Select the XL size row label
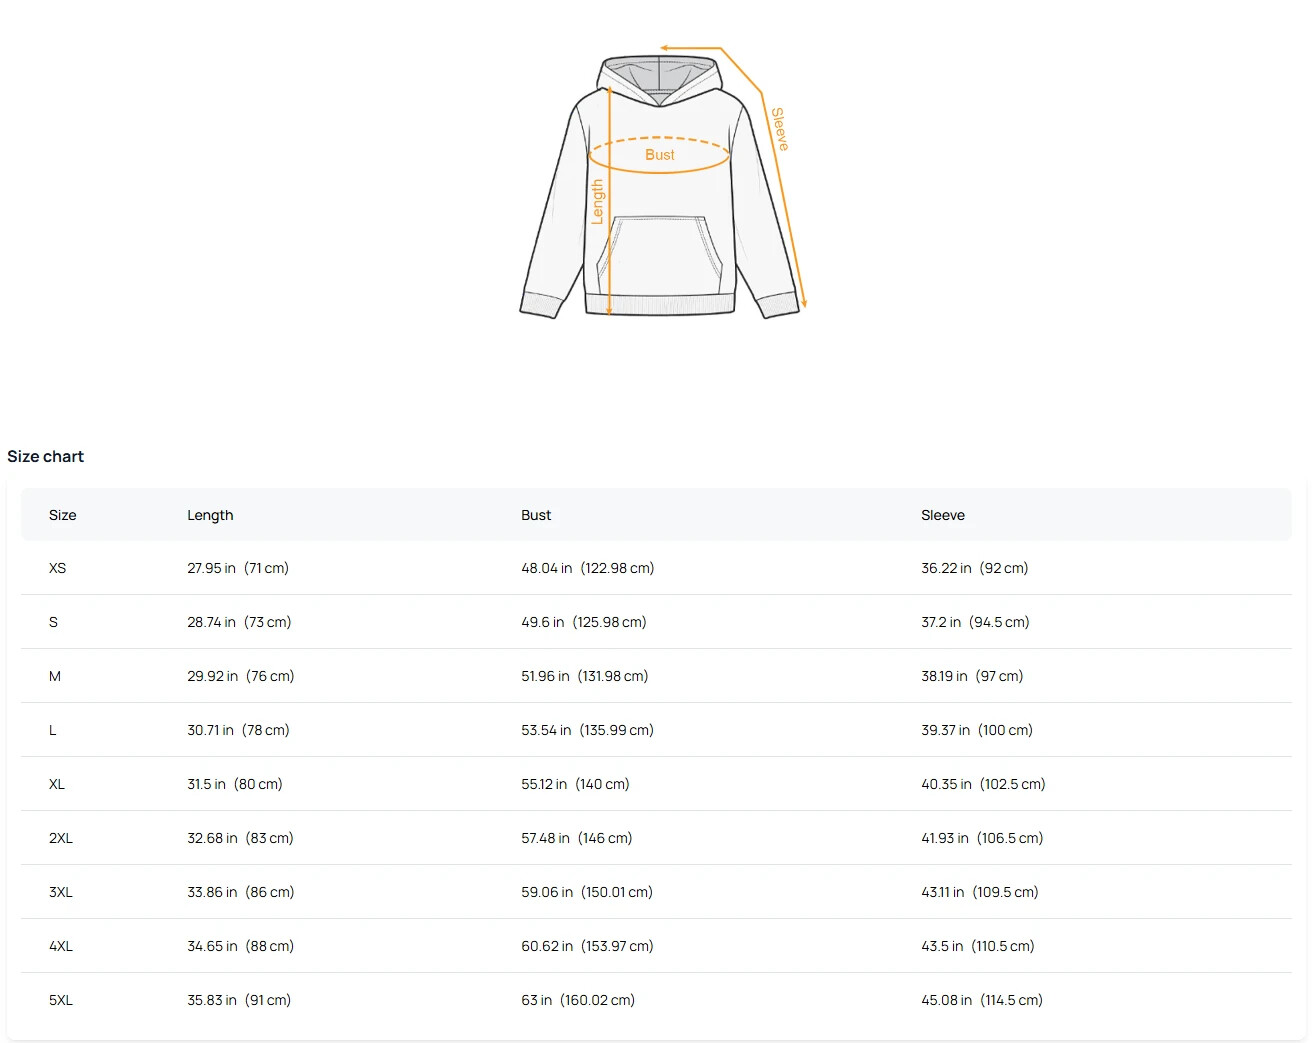 click(x=57, y=784)
